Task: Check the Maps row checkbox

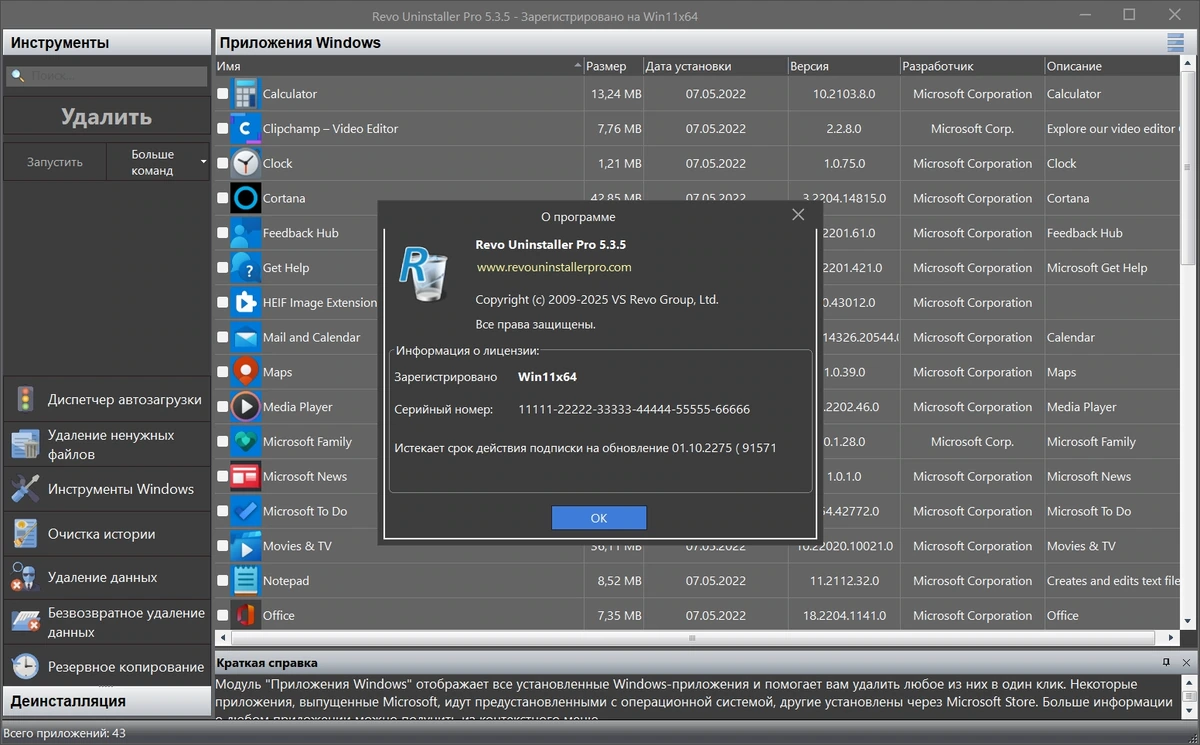Action: point(223,372)
